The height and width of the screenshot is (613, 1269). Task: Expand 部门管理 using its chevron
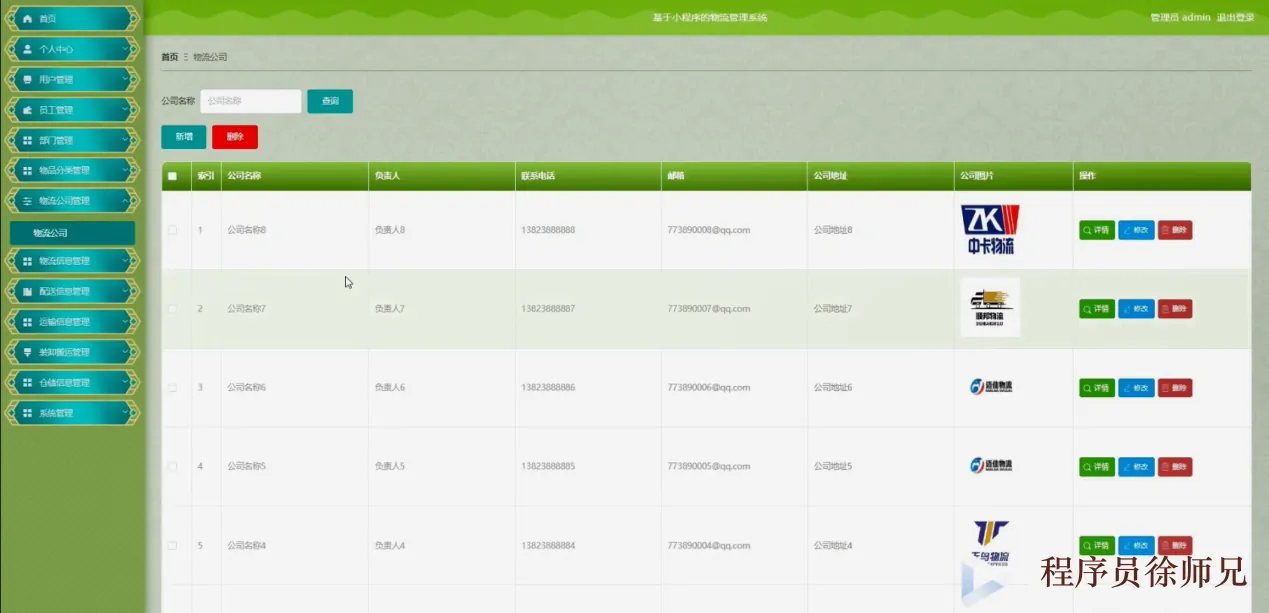pos(125,140)
